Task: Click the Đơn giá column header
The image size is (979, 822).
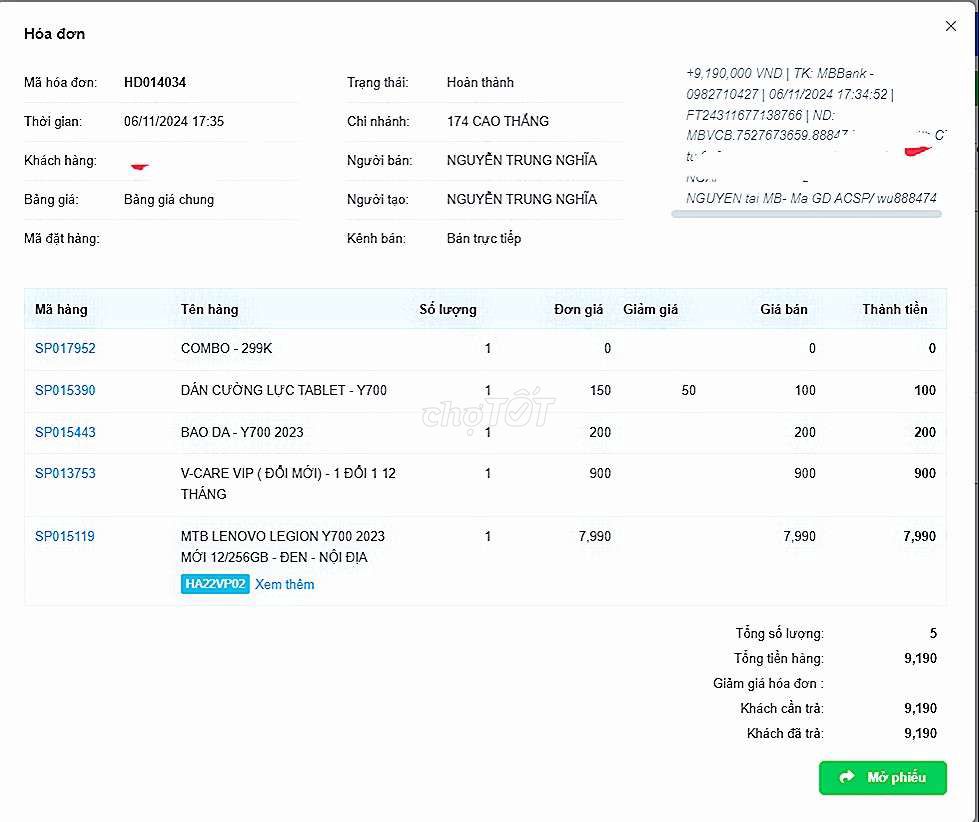Action: click(x=578, y=309)
